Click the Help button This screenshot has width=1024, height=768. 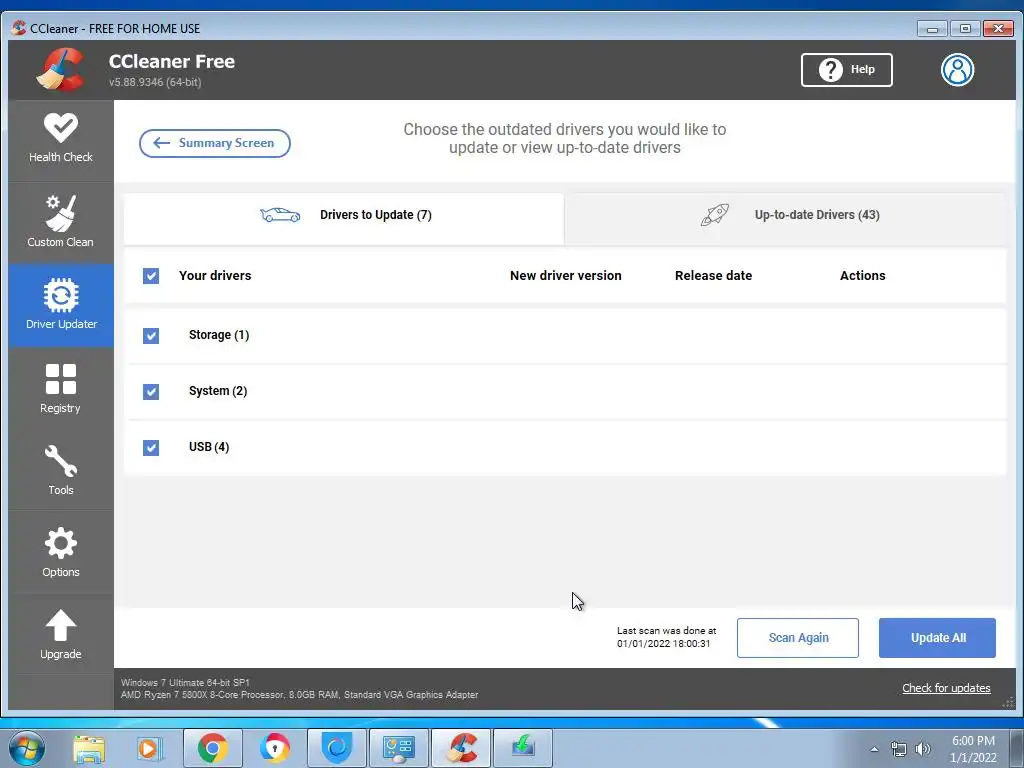pyautogui.click(x=846, y=70)
